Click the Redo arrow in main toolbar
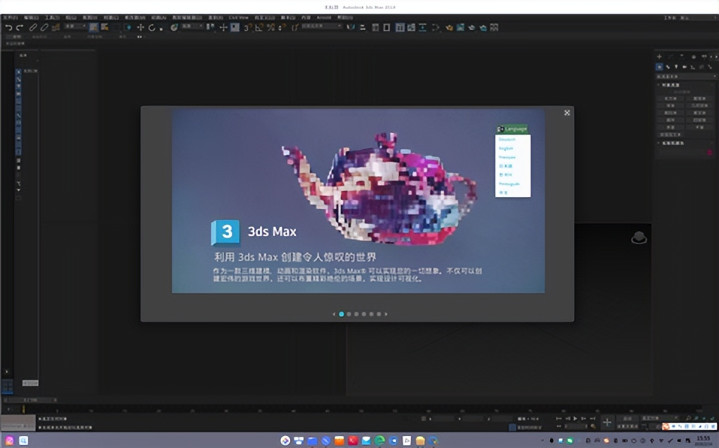The image size is (719, 448). (20, 28)
